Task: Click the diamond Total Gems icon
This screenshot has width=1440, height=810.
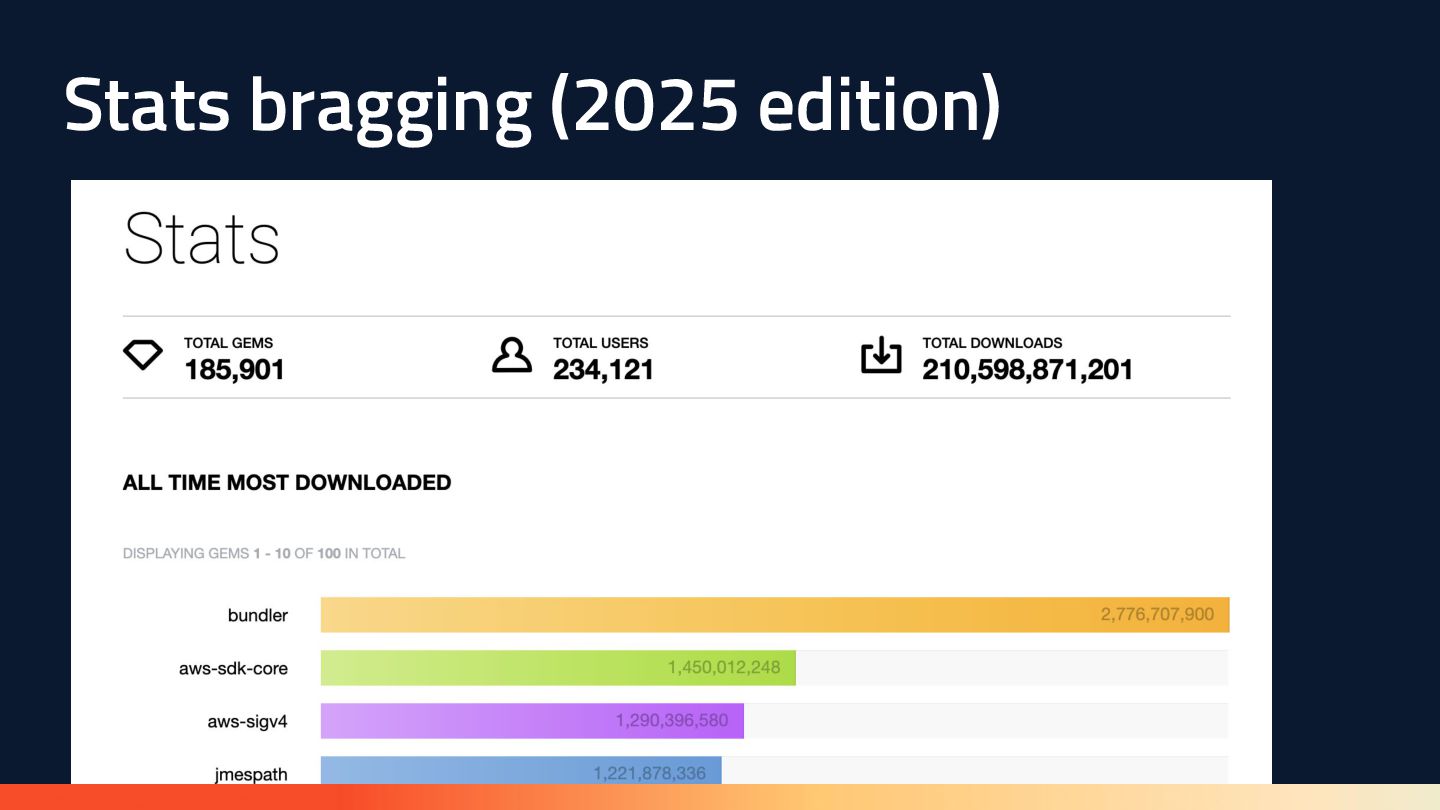Action: tap(142, 355)
